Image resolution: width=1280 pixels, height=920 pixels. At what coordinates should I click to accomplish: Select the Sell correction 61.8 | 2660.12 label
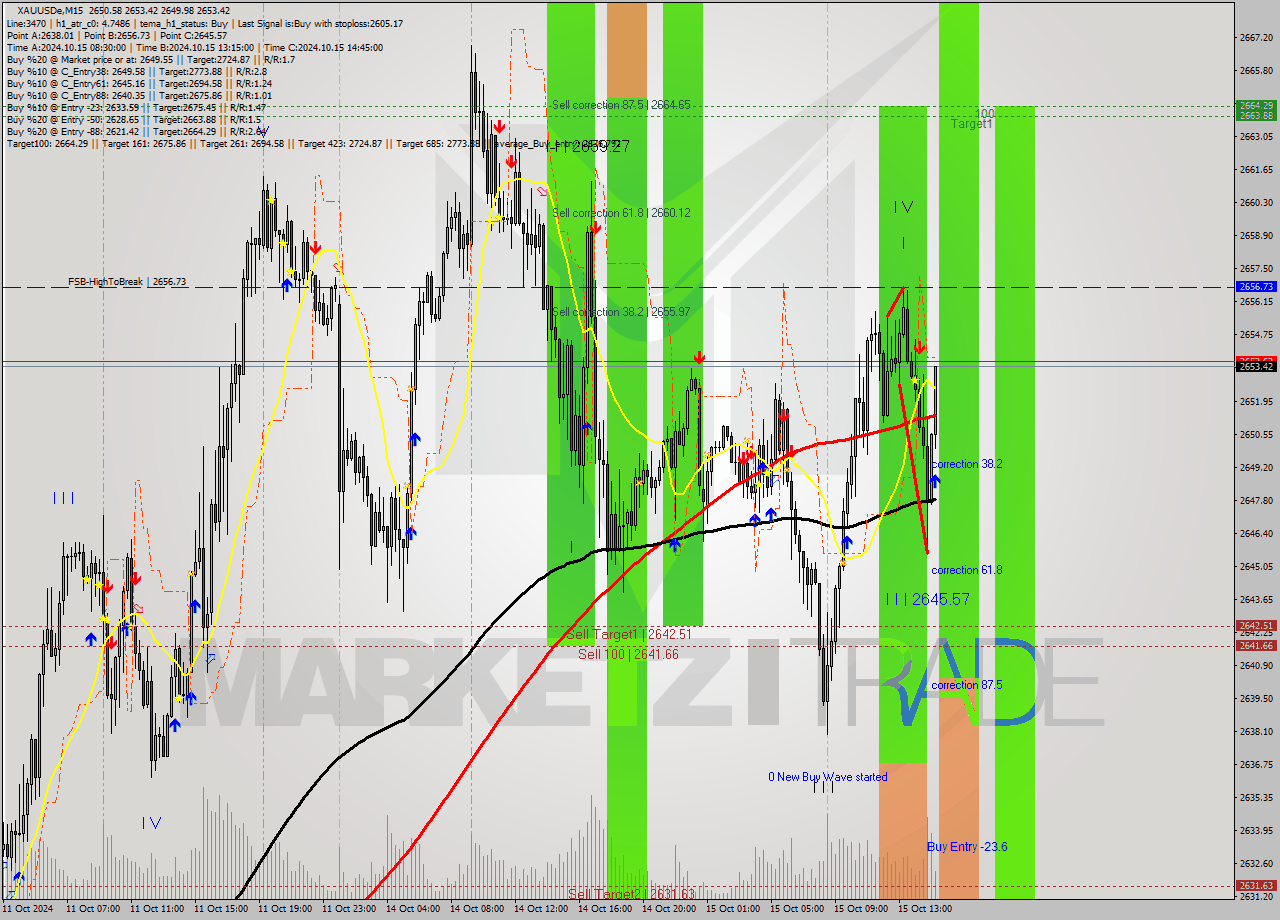click(621, 213)
